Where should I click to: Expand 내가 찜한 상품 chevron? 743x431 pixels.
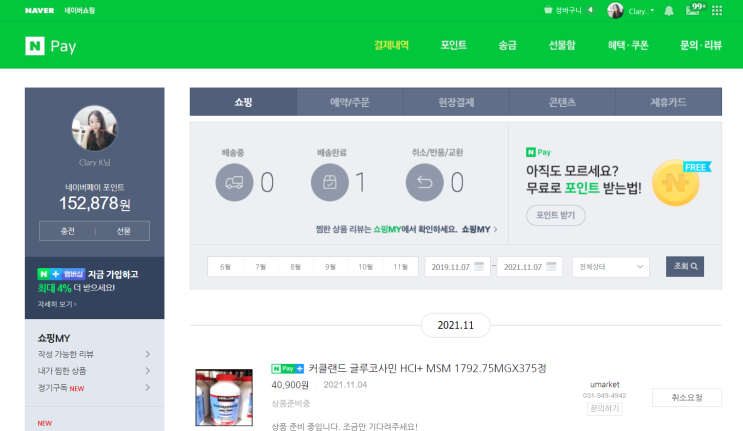coord(148,371)
